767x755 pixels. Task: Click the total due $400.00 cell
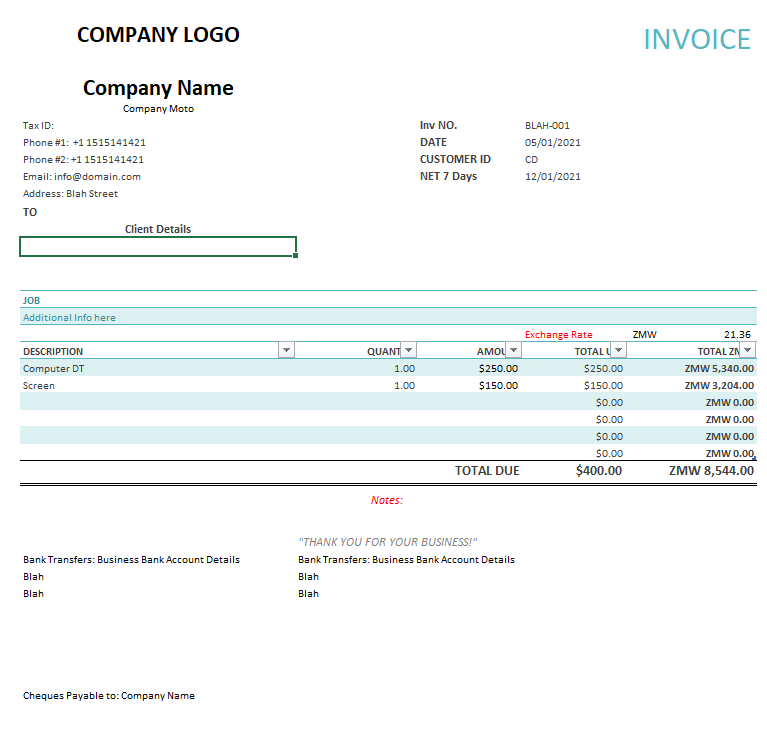pyautogui.click(x=598, y=471)
